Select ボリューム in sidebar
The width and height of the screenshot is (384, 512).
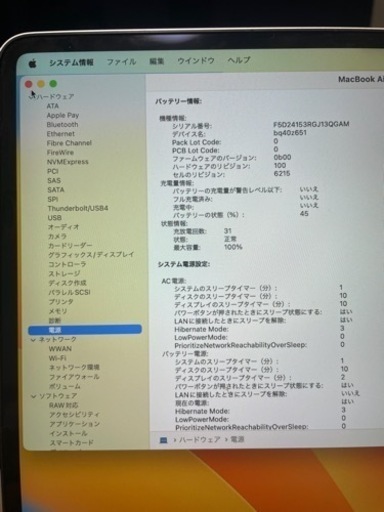click(x=65, y=387)
